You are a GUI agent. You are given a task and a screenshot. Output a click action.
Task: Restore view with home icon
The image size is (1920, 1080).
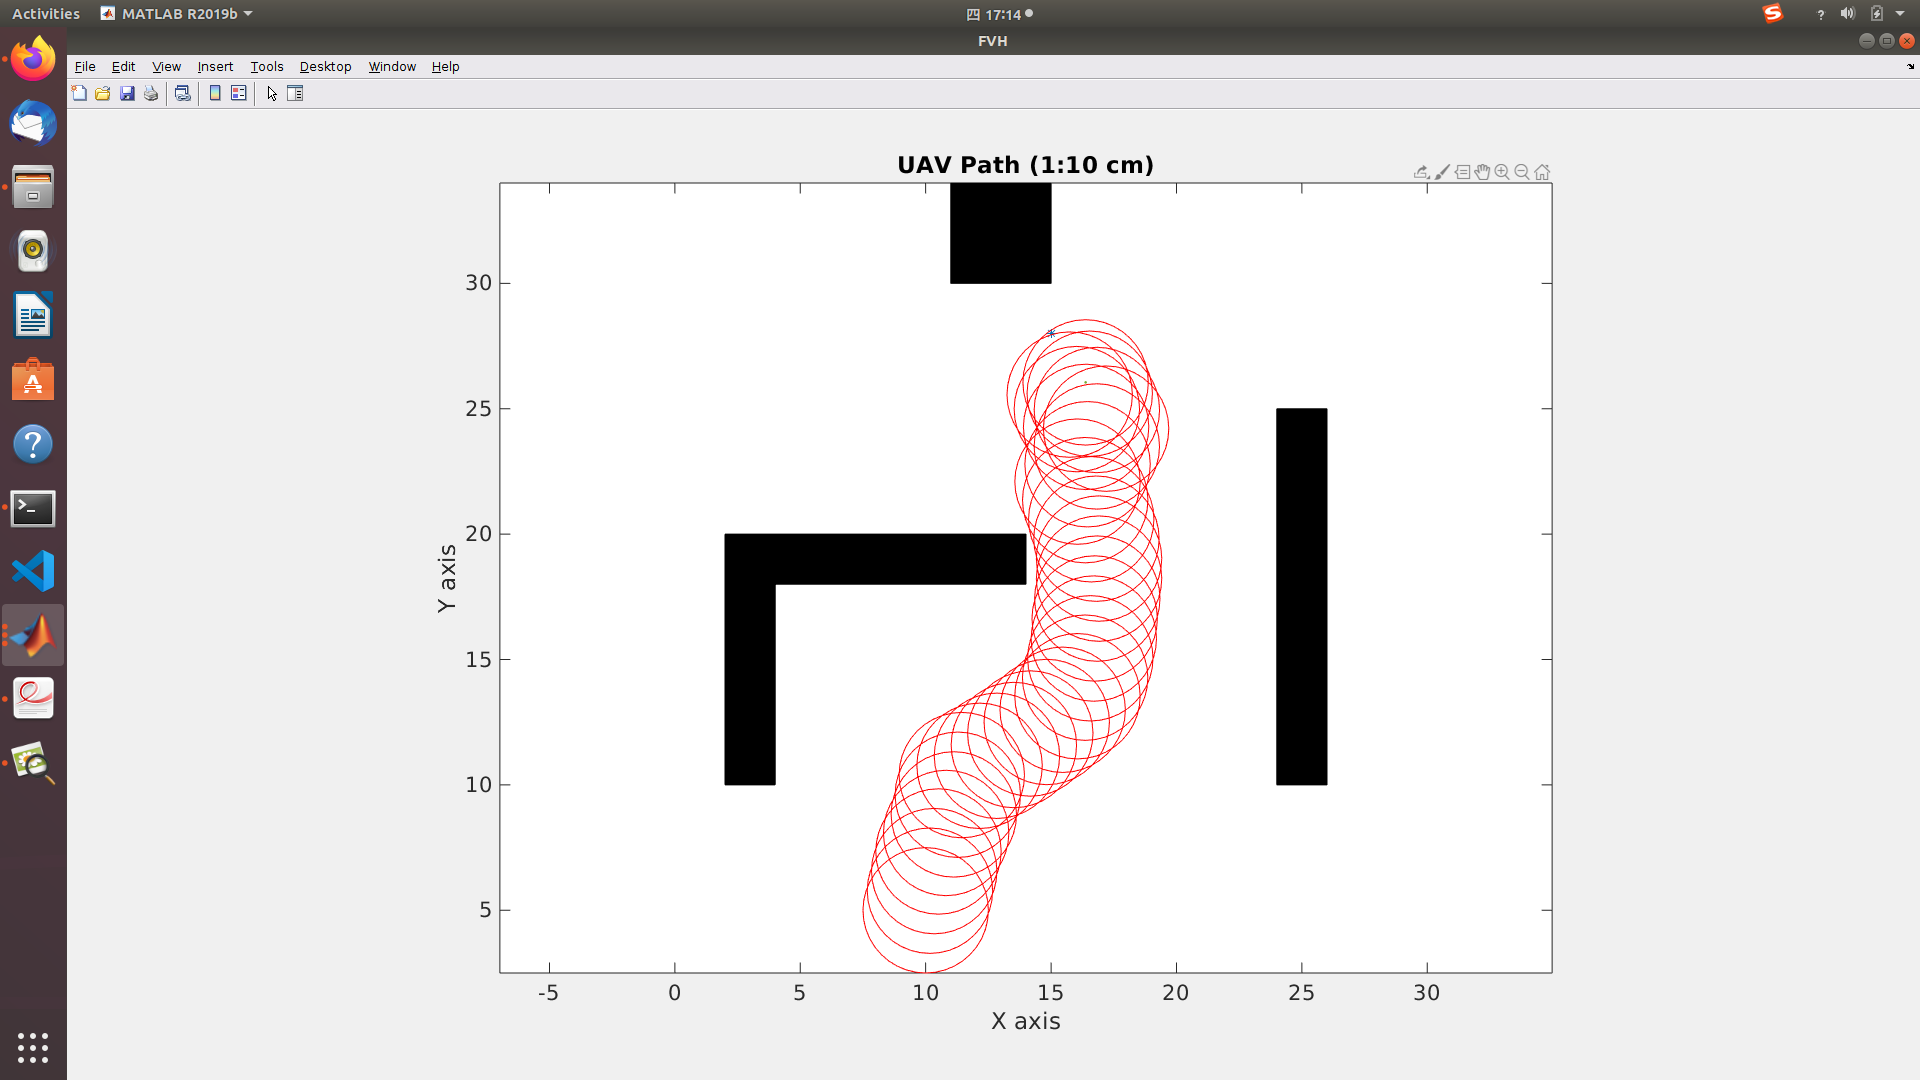[x=1542, y=172]
